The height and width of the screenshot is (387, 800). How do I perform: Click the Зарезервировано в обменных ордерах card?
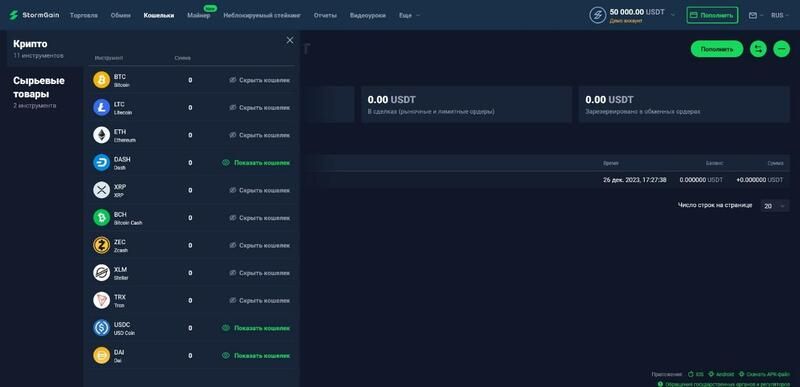(684, 104)
